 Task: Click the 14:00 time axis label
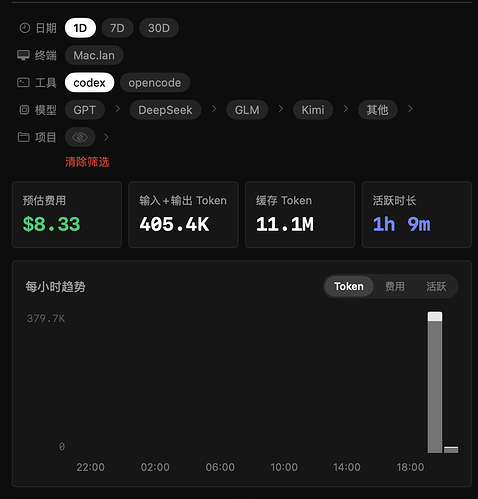point(347,467)
